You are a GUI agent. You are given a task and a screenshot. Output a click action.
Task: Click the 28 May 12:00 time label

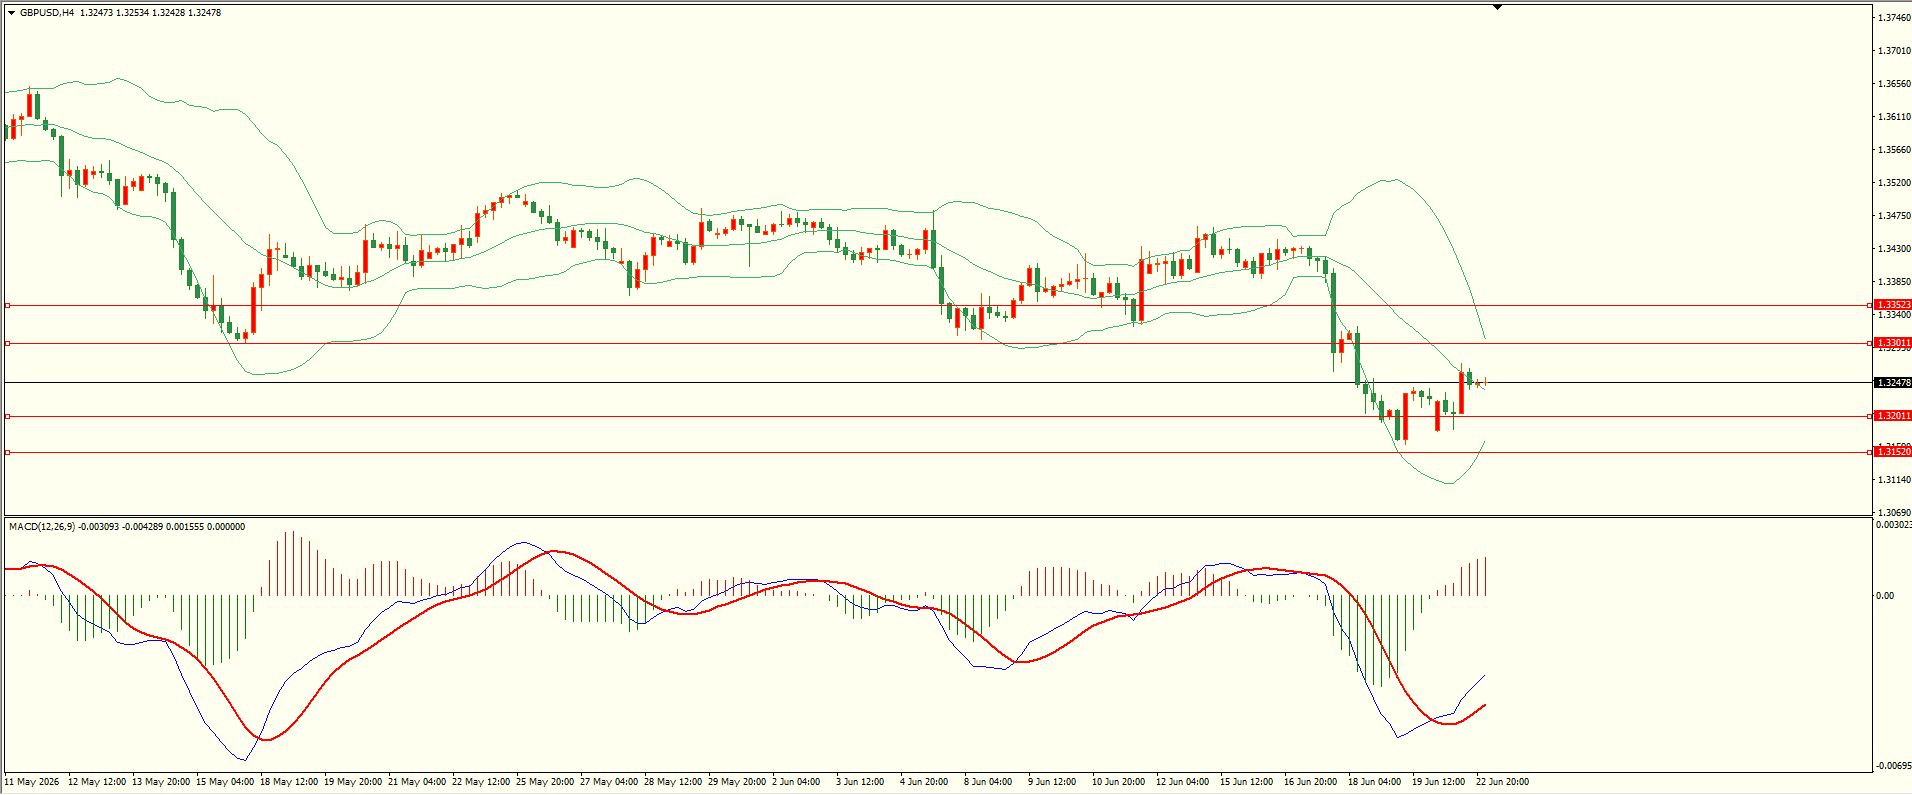point(673,782)
